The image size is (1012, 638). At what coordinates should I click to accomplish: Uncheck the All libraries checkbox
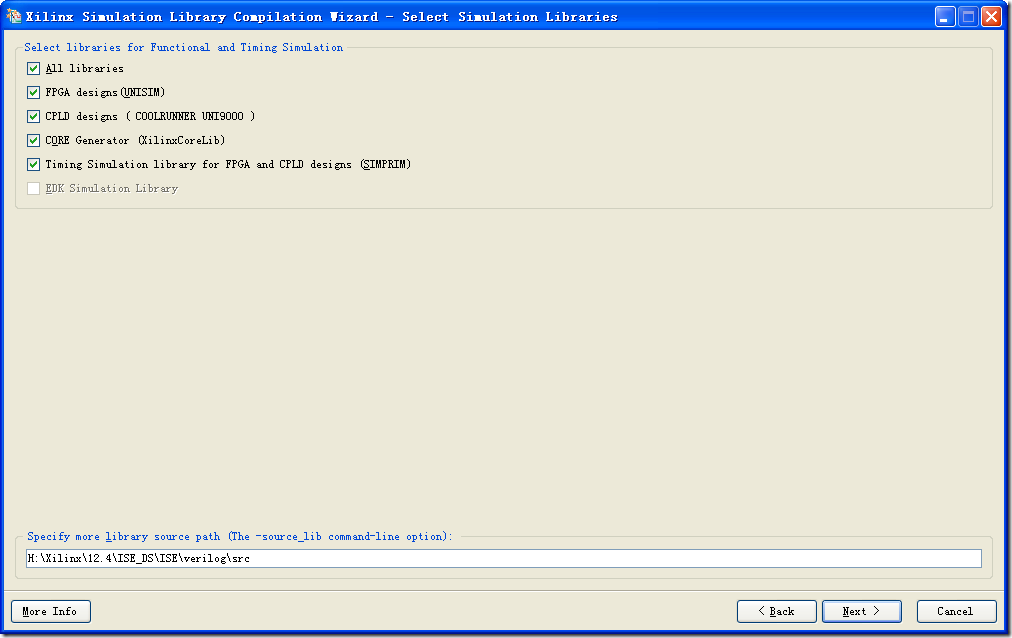pos(34,68)
